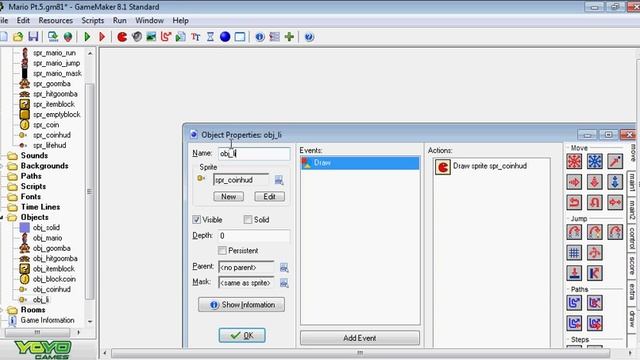
Task: Select the Speed Vertical action icon
Action: pos(595,182)
